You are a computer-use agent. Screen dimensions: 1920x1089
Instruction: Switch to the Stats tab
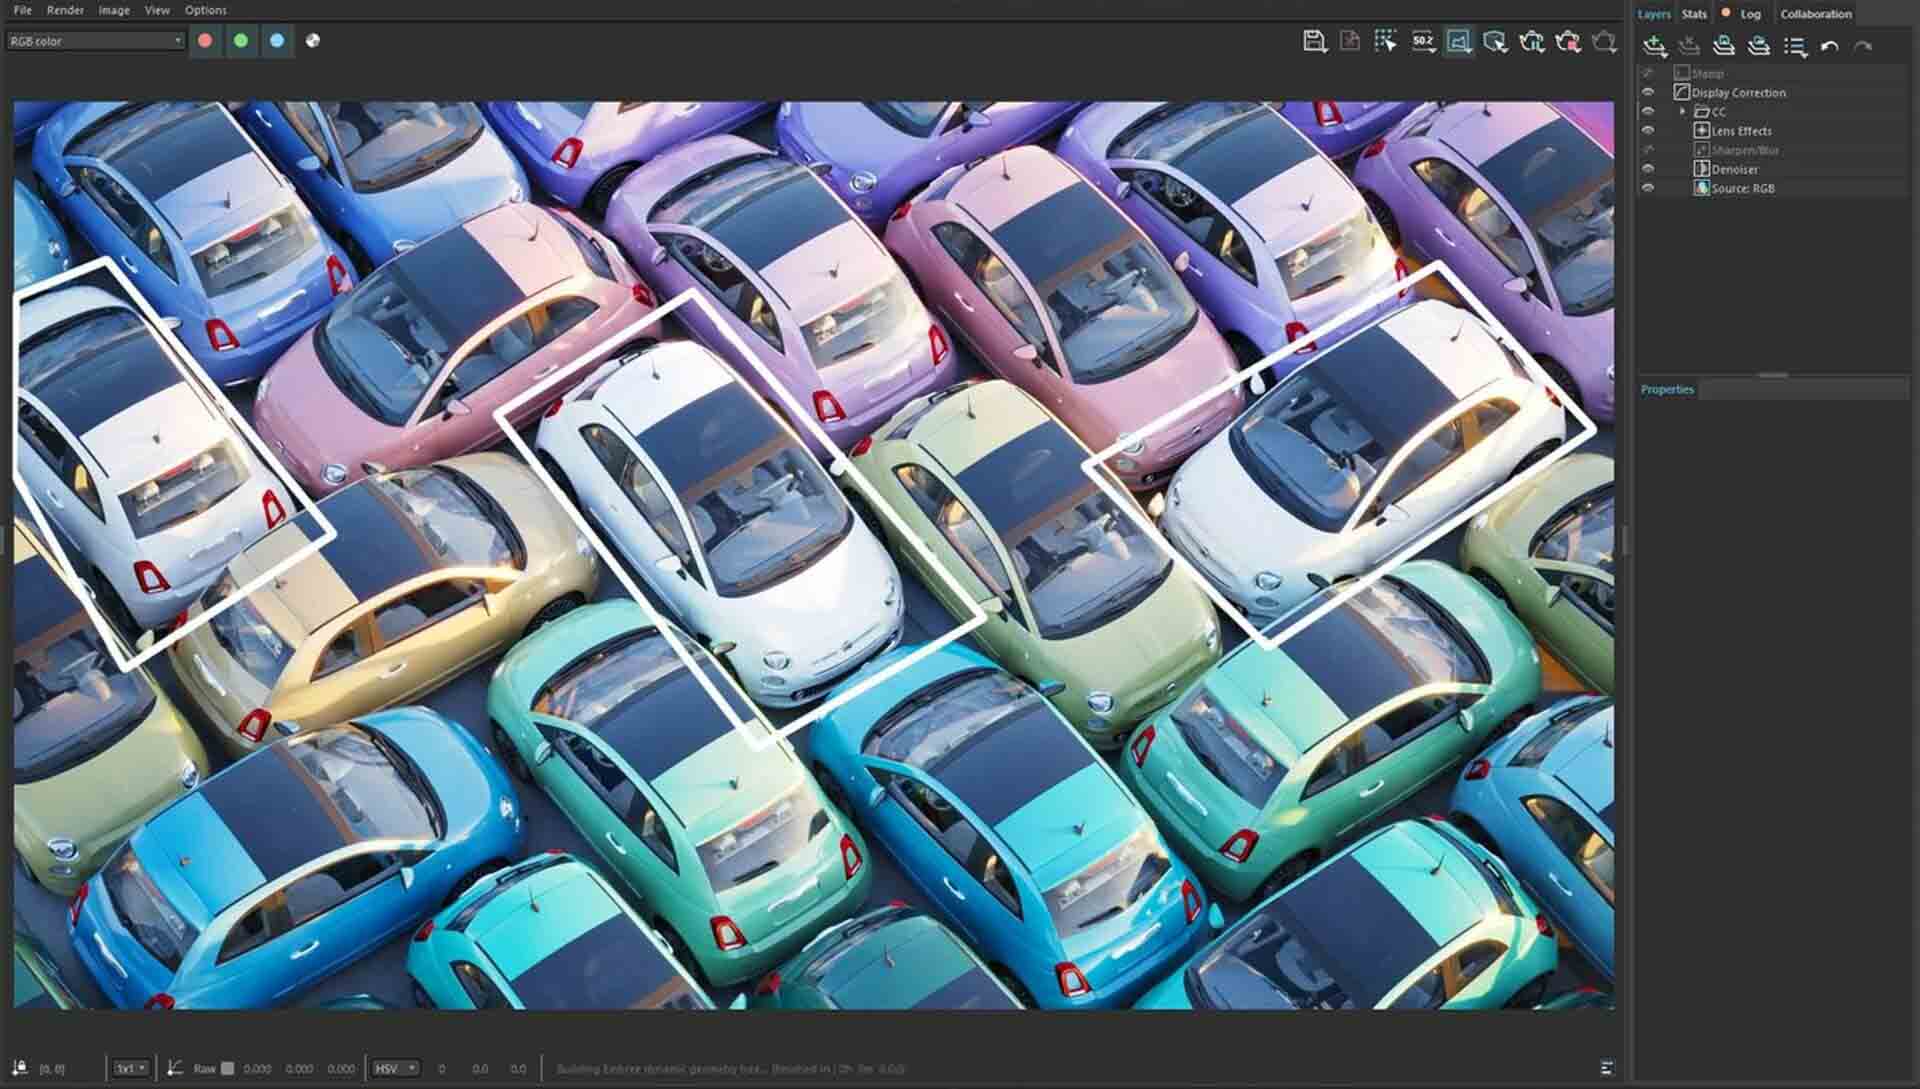click(1692, 14)
